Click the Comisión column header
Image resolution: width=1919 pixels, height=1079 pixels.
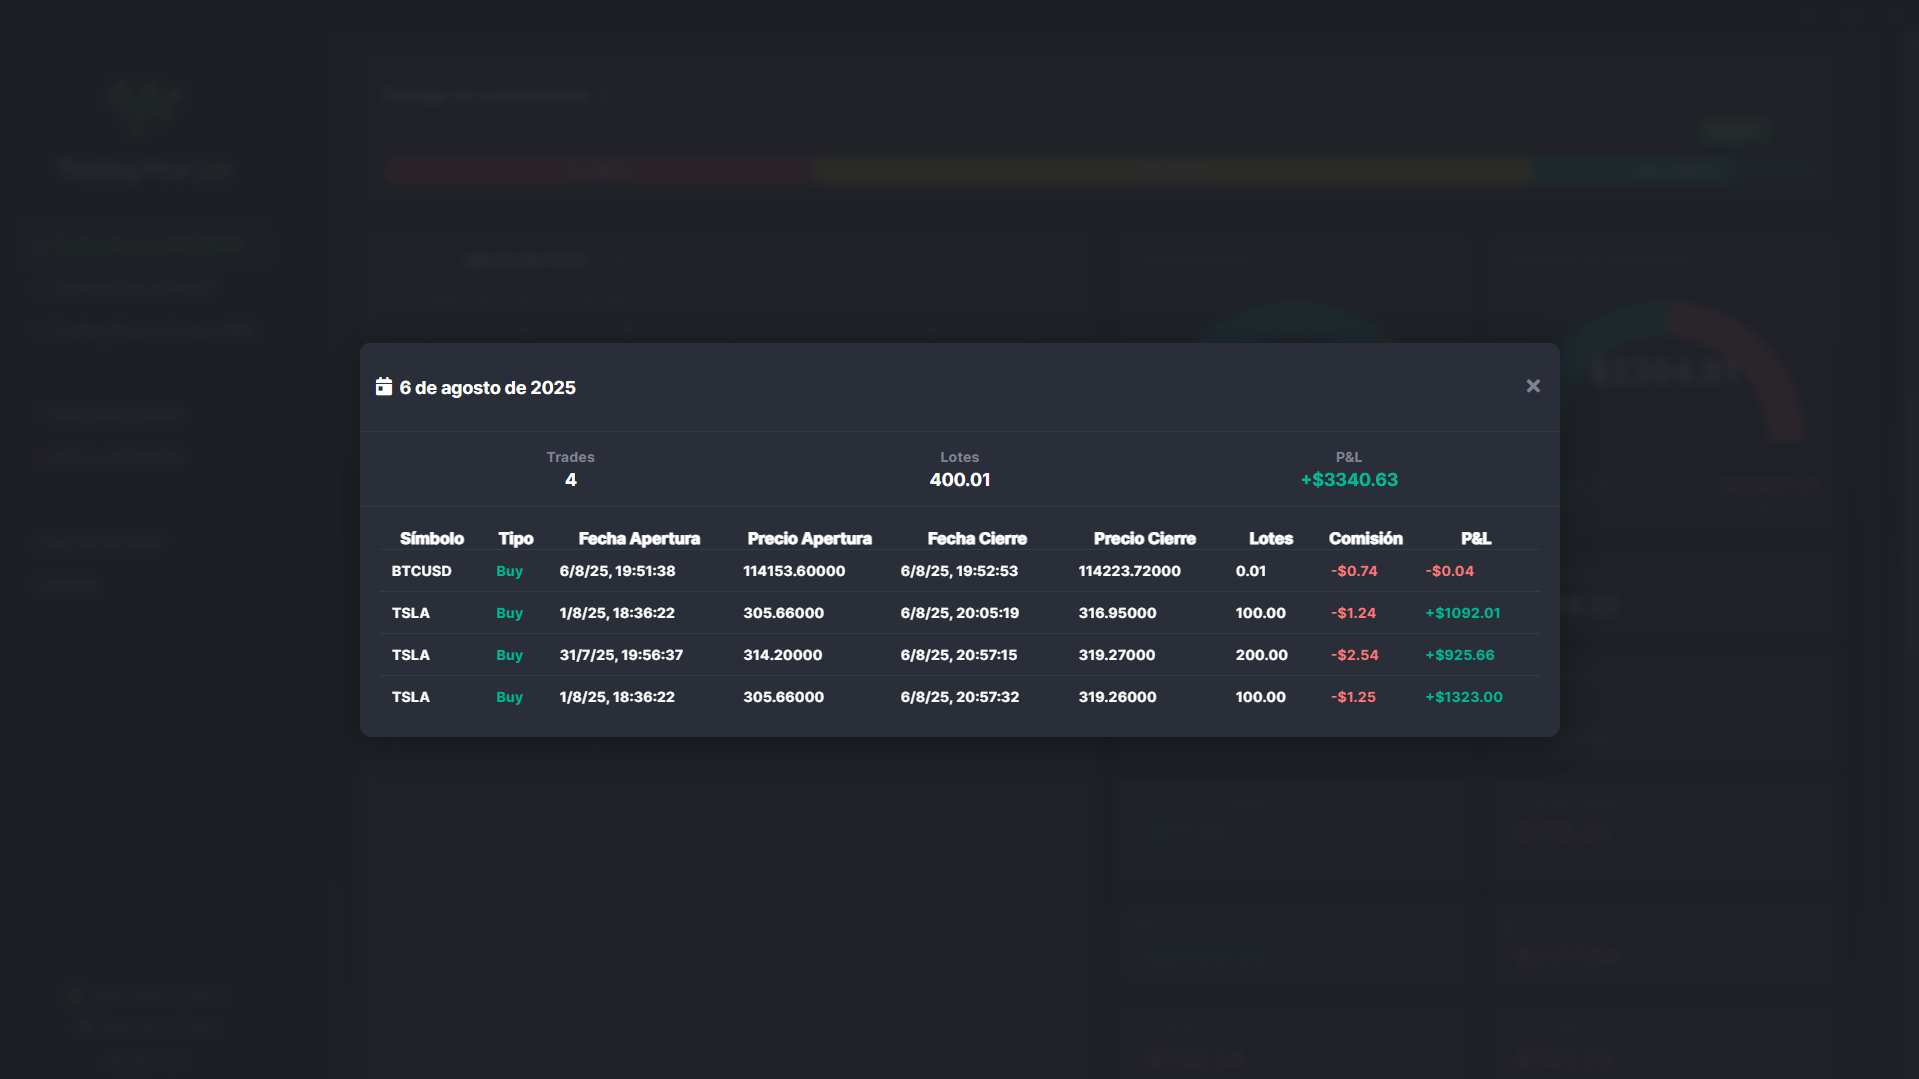pyautogui.click(x=1365, y=539)
